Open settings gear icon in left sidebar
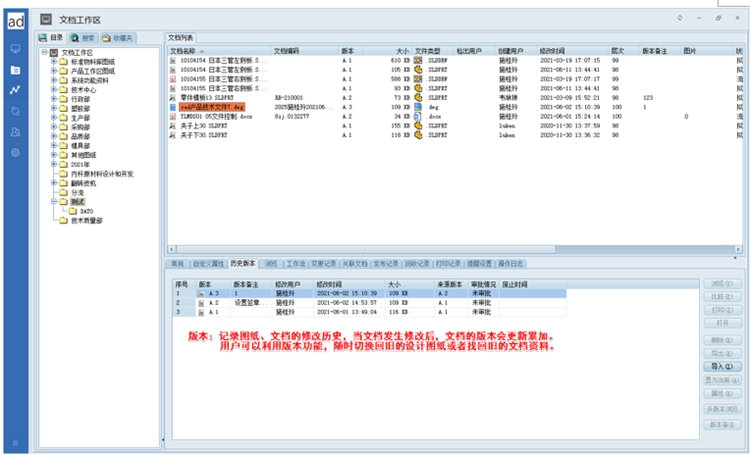 [15, 152]
